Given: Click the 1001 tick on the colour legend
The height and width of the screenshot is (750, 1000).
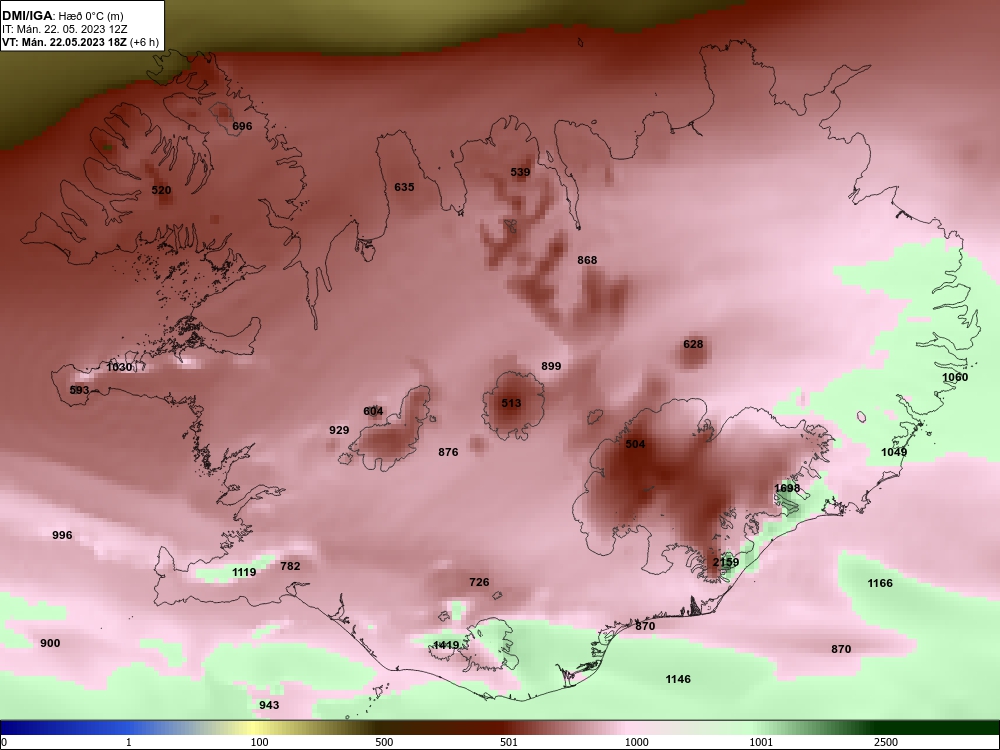Looking at the screenshot, I should pyautogui.click(x=761, y=742).
